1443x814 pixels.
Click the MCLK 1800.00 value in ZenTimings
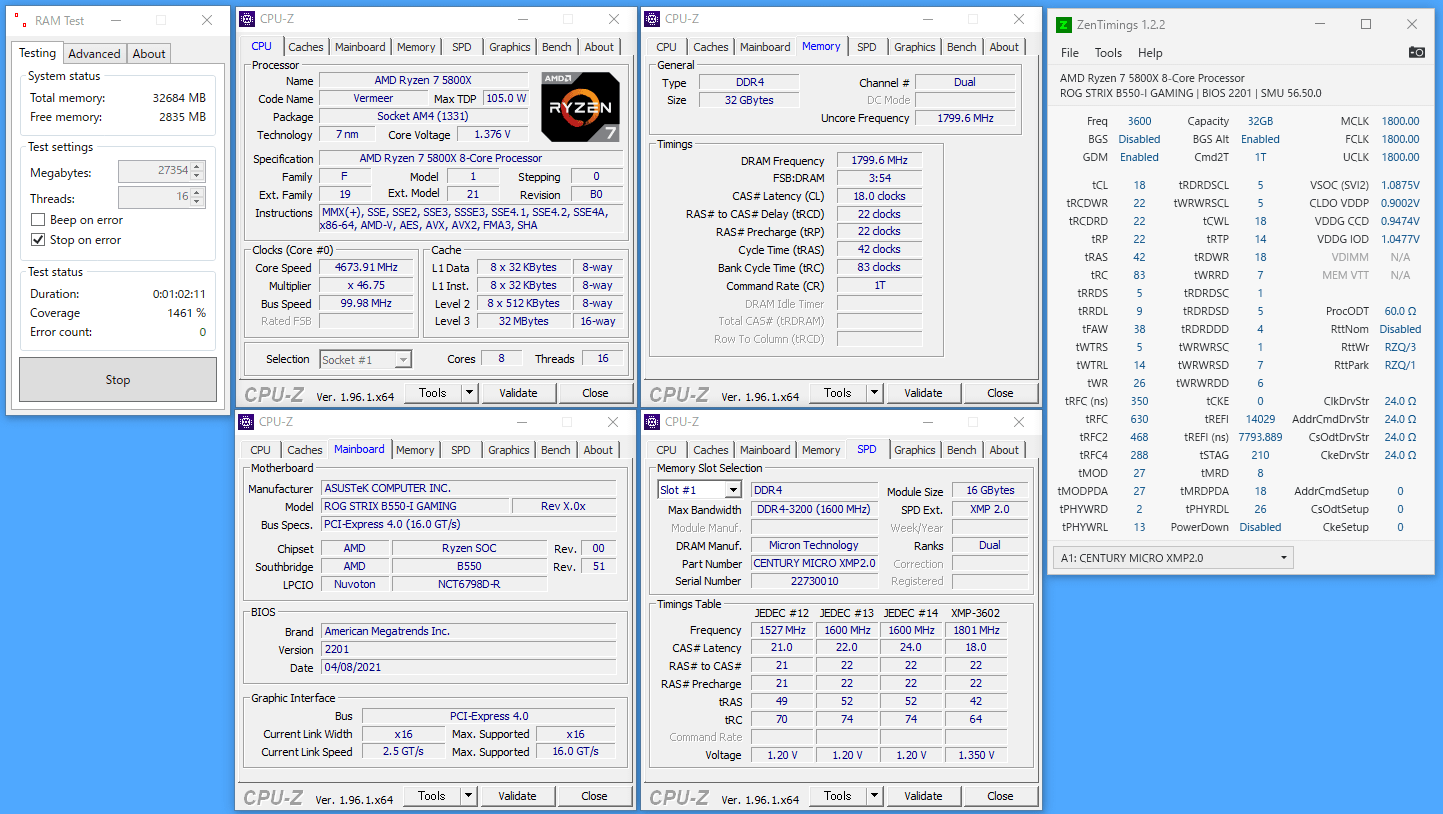tap(1400, 121)
